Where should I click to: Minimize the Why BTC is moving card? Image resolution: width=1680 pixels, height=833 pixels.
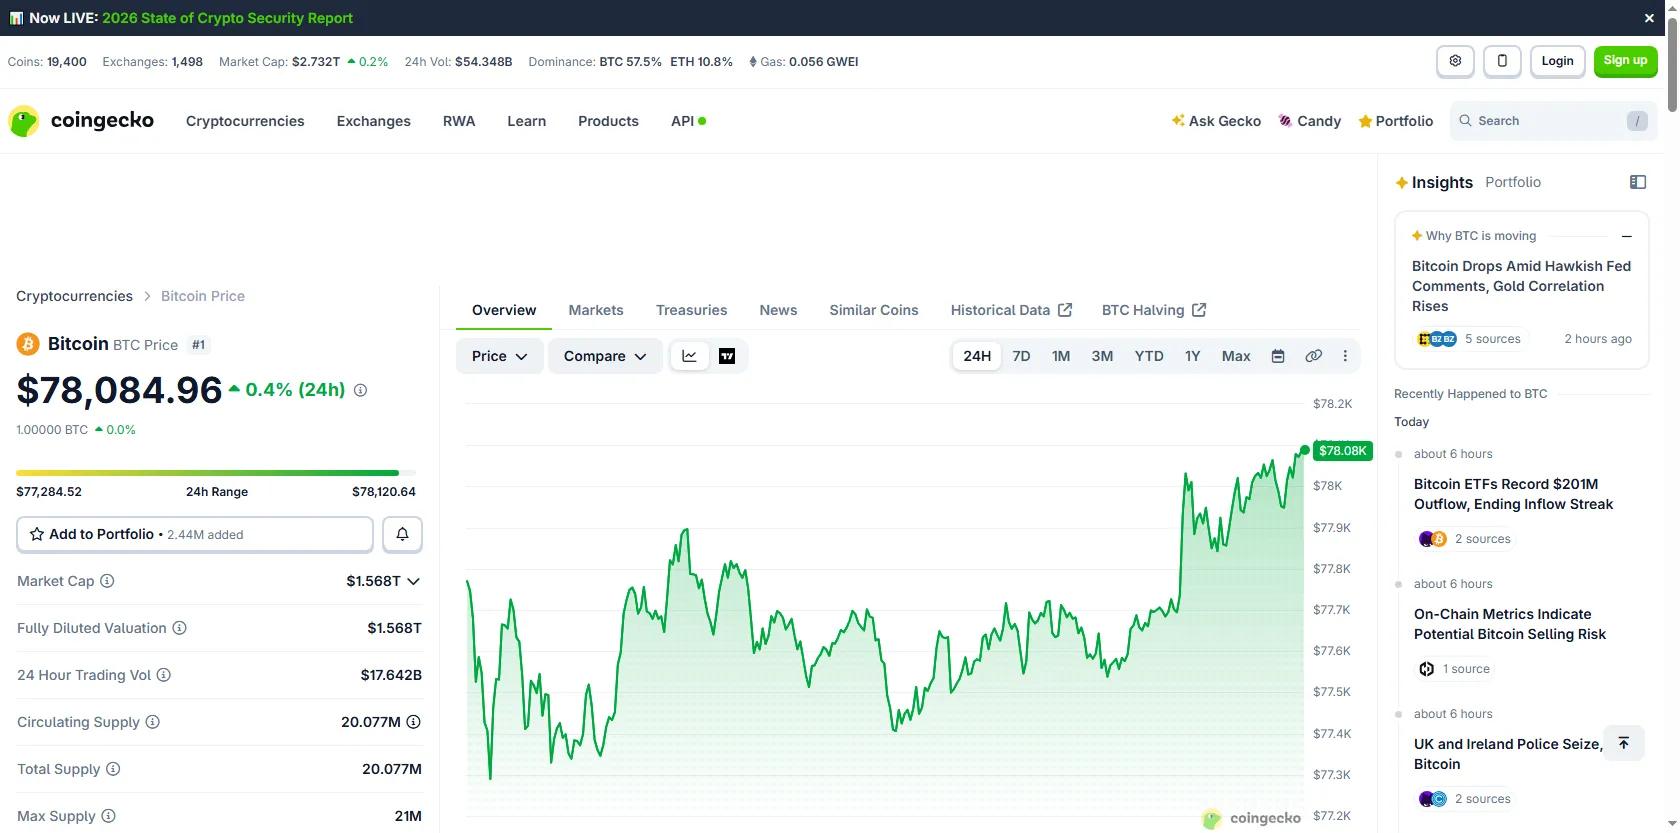pos(1627,236)
